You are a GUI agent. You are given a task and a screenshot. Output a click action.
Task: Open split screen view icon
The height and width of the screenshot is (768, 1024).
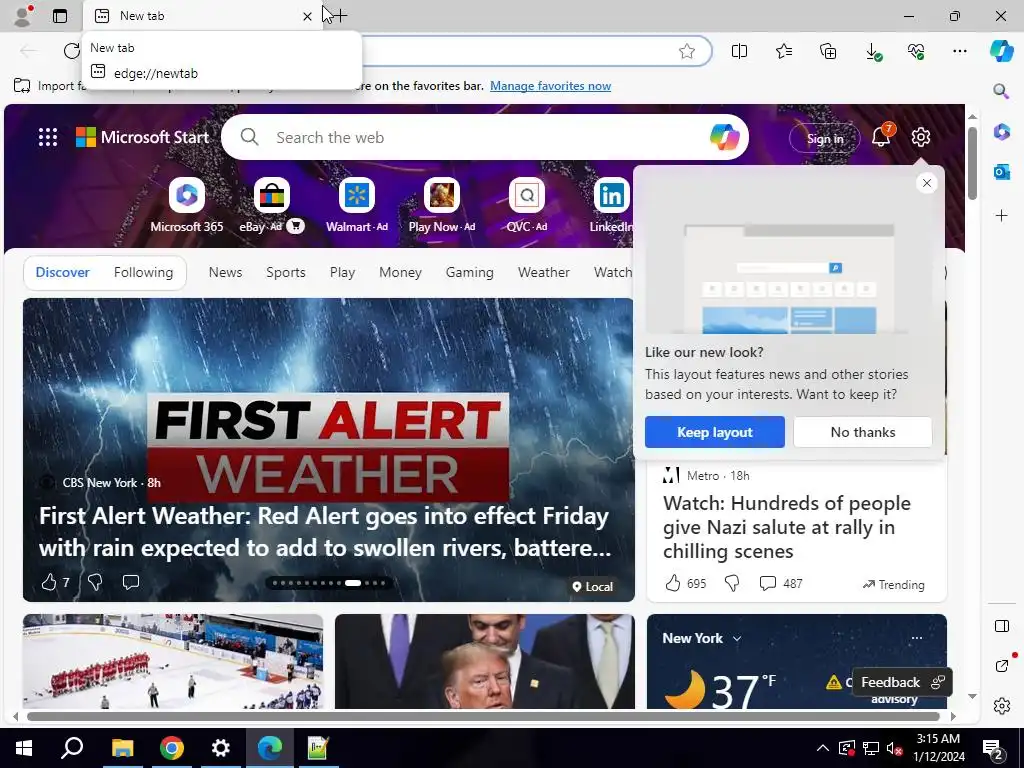tap(739, 51)
